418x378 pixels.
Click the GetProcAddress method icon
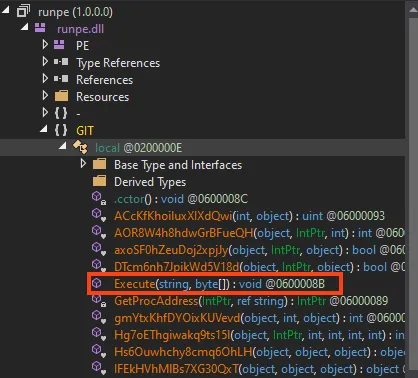99,300
